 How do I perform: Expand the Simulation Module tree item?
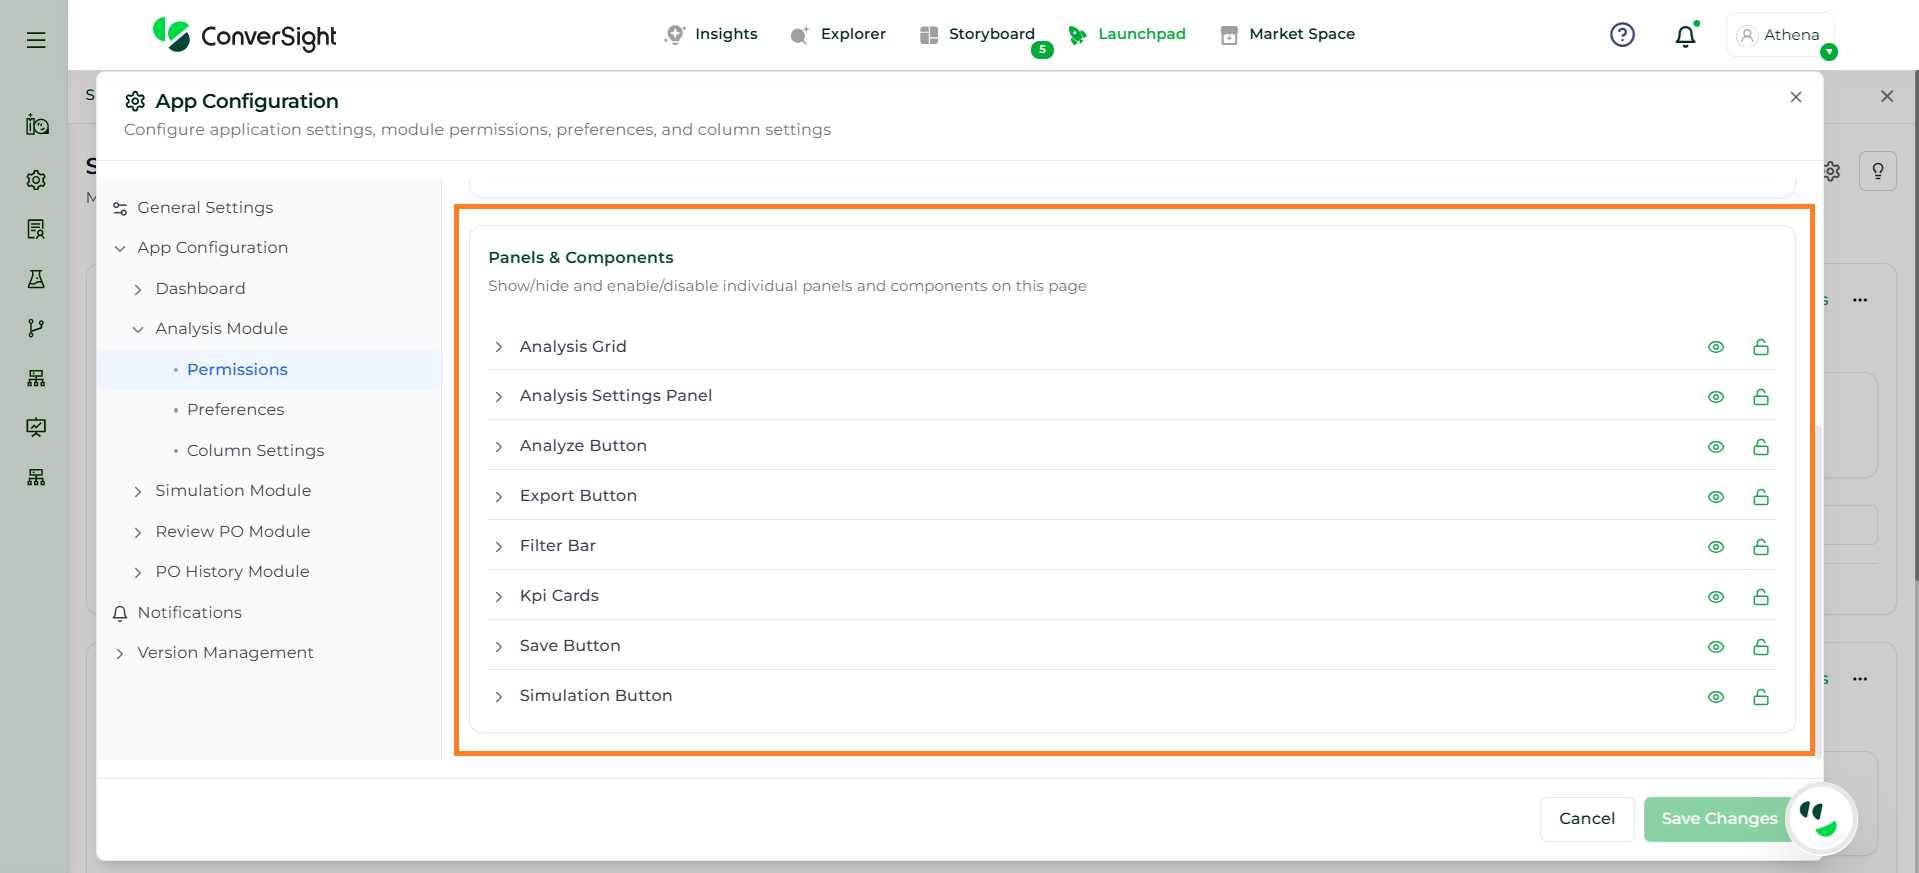tap(138, 491)
